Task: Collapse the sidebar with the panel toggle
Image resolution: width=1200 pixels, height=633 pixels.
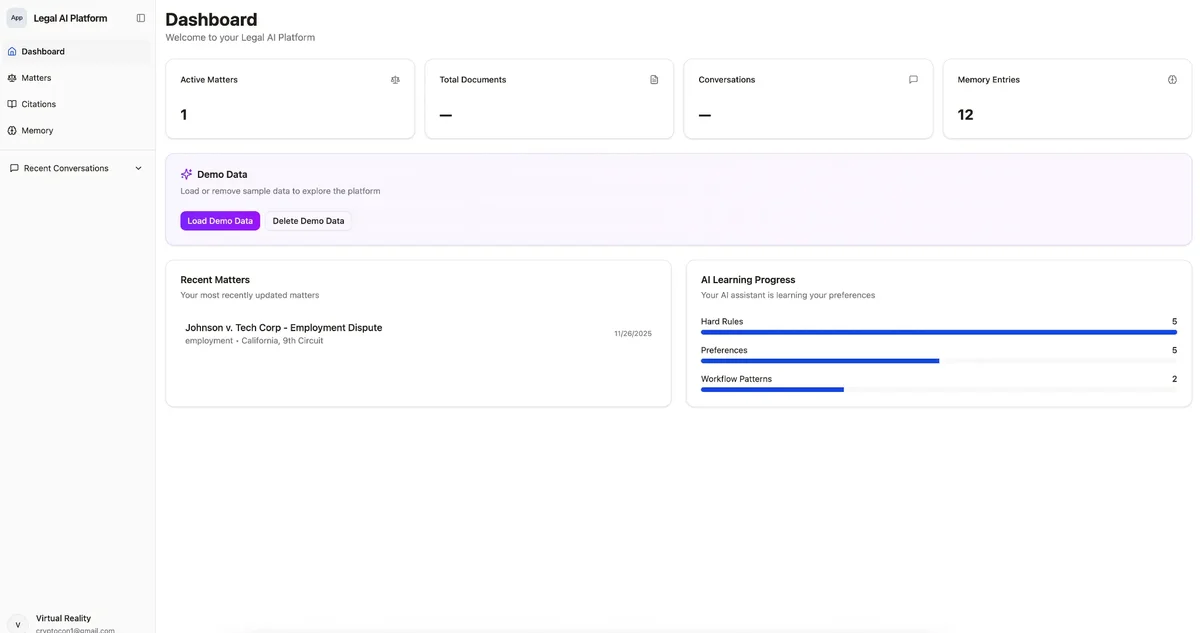Action: (x=141, y=18)
